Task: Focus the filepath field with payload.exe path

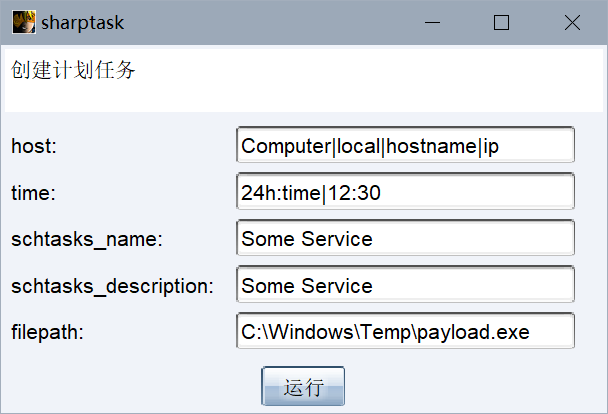Action: pos(405,331)
